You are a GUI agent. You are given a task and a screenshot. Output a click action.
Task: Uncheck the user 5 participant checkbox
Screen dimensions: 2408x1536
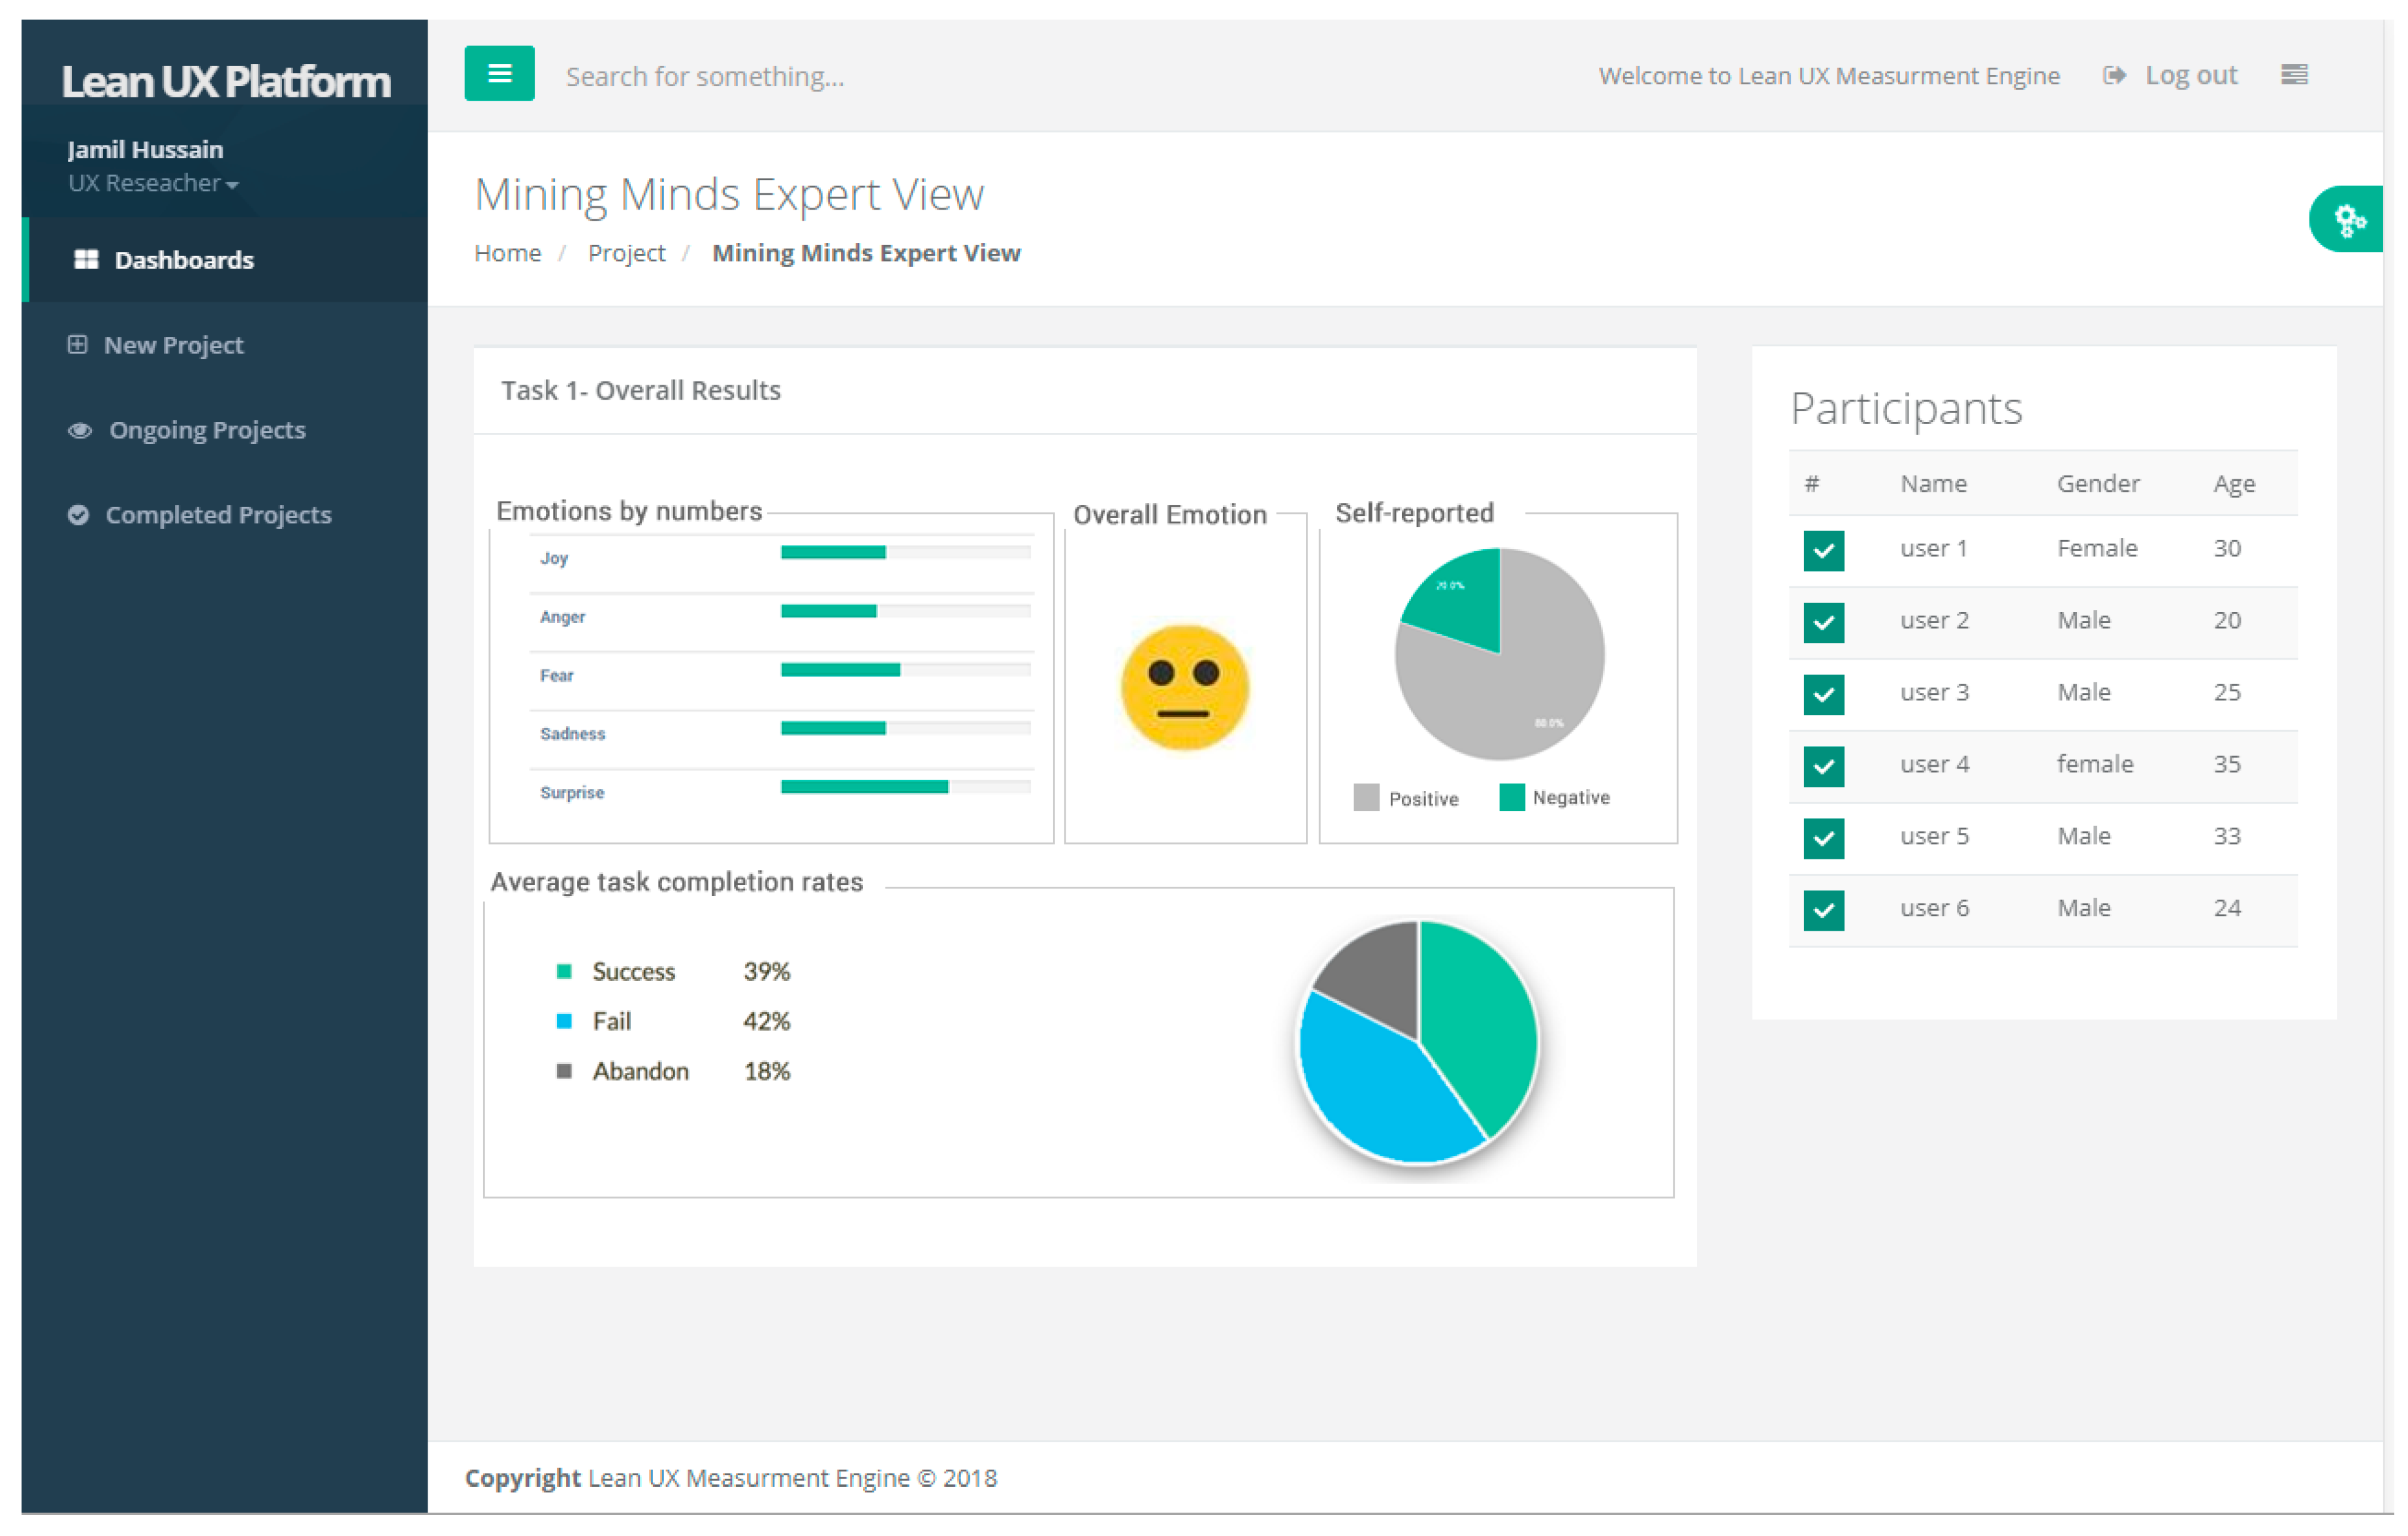[1824, 838]
